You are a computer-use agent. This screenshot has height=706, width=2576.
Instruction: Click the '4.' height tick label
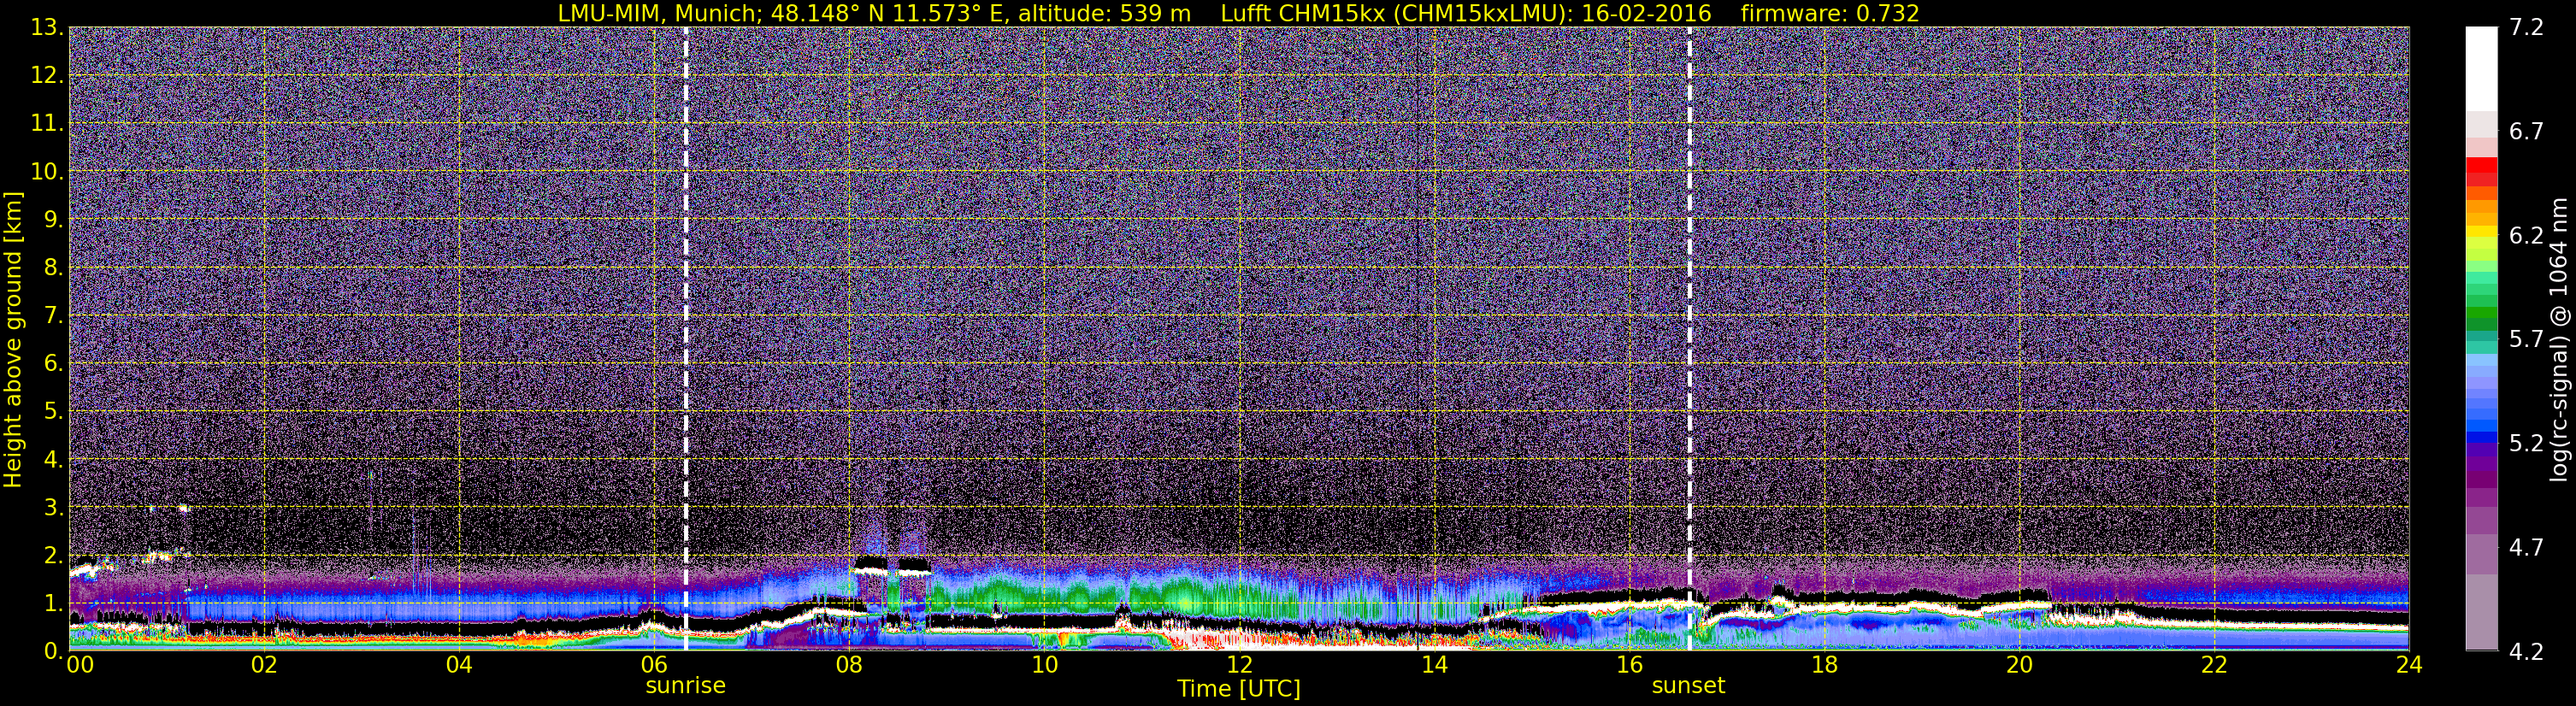pyautogui.click(x=53, y=460)
